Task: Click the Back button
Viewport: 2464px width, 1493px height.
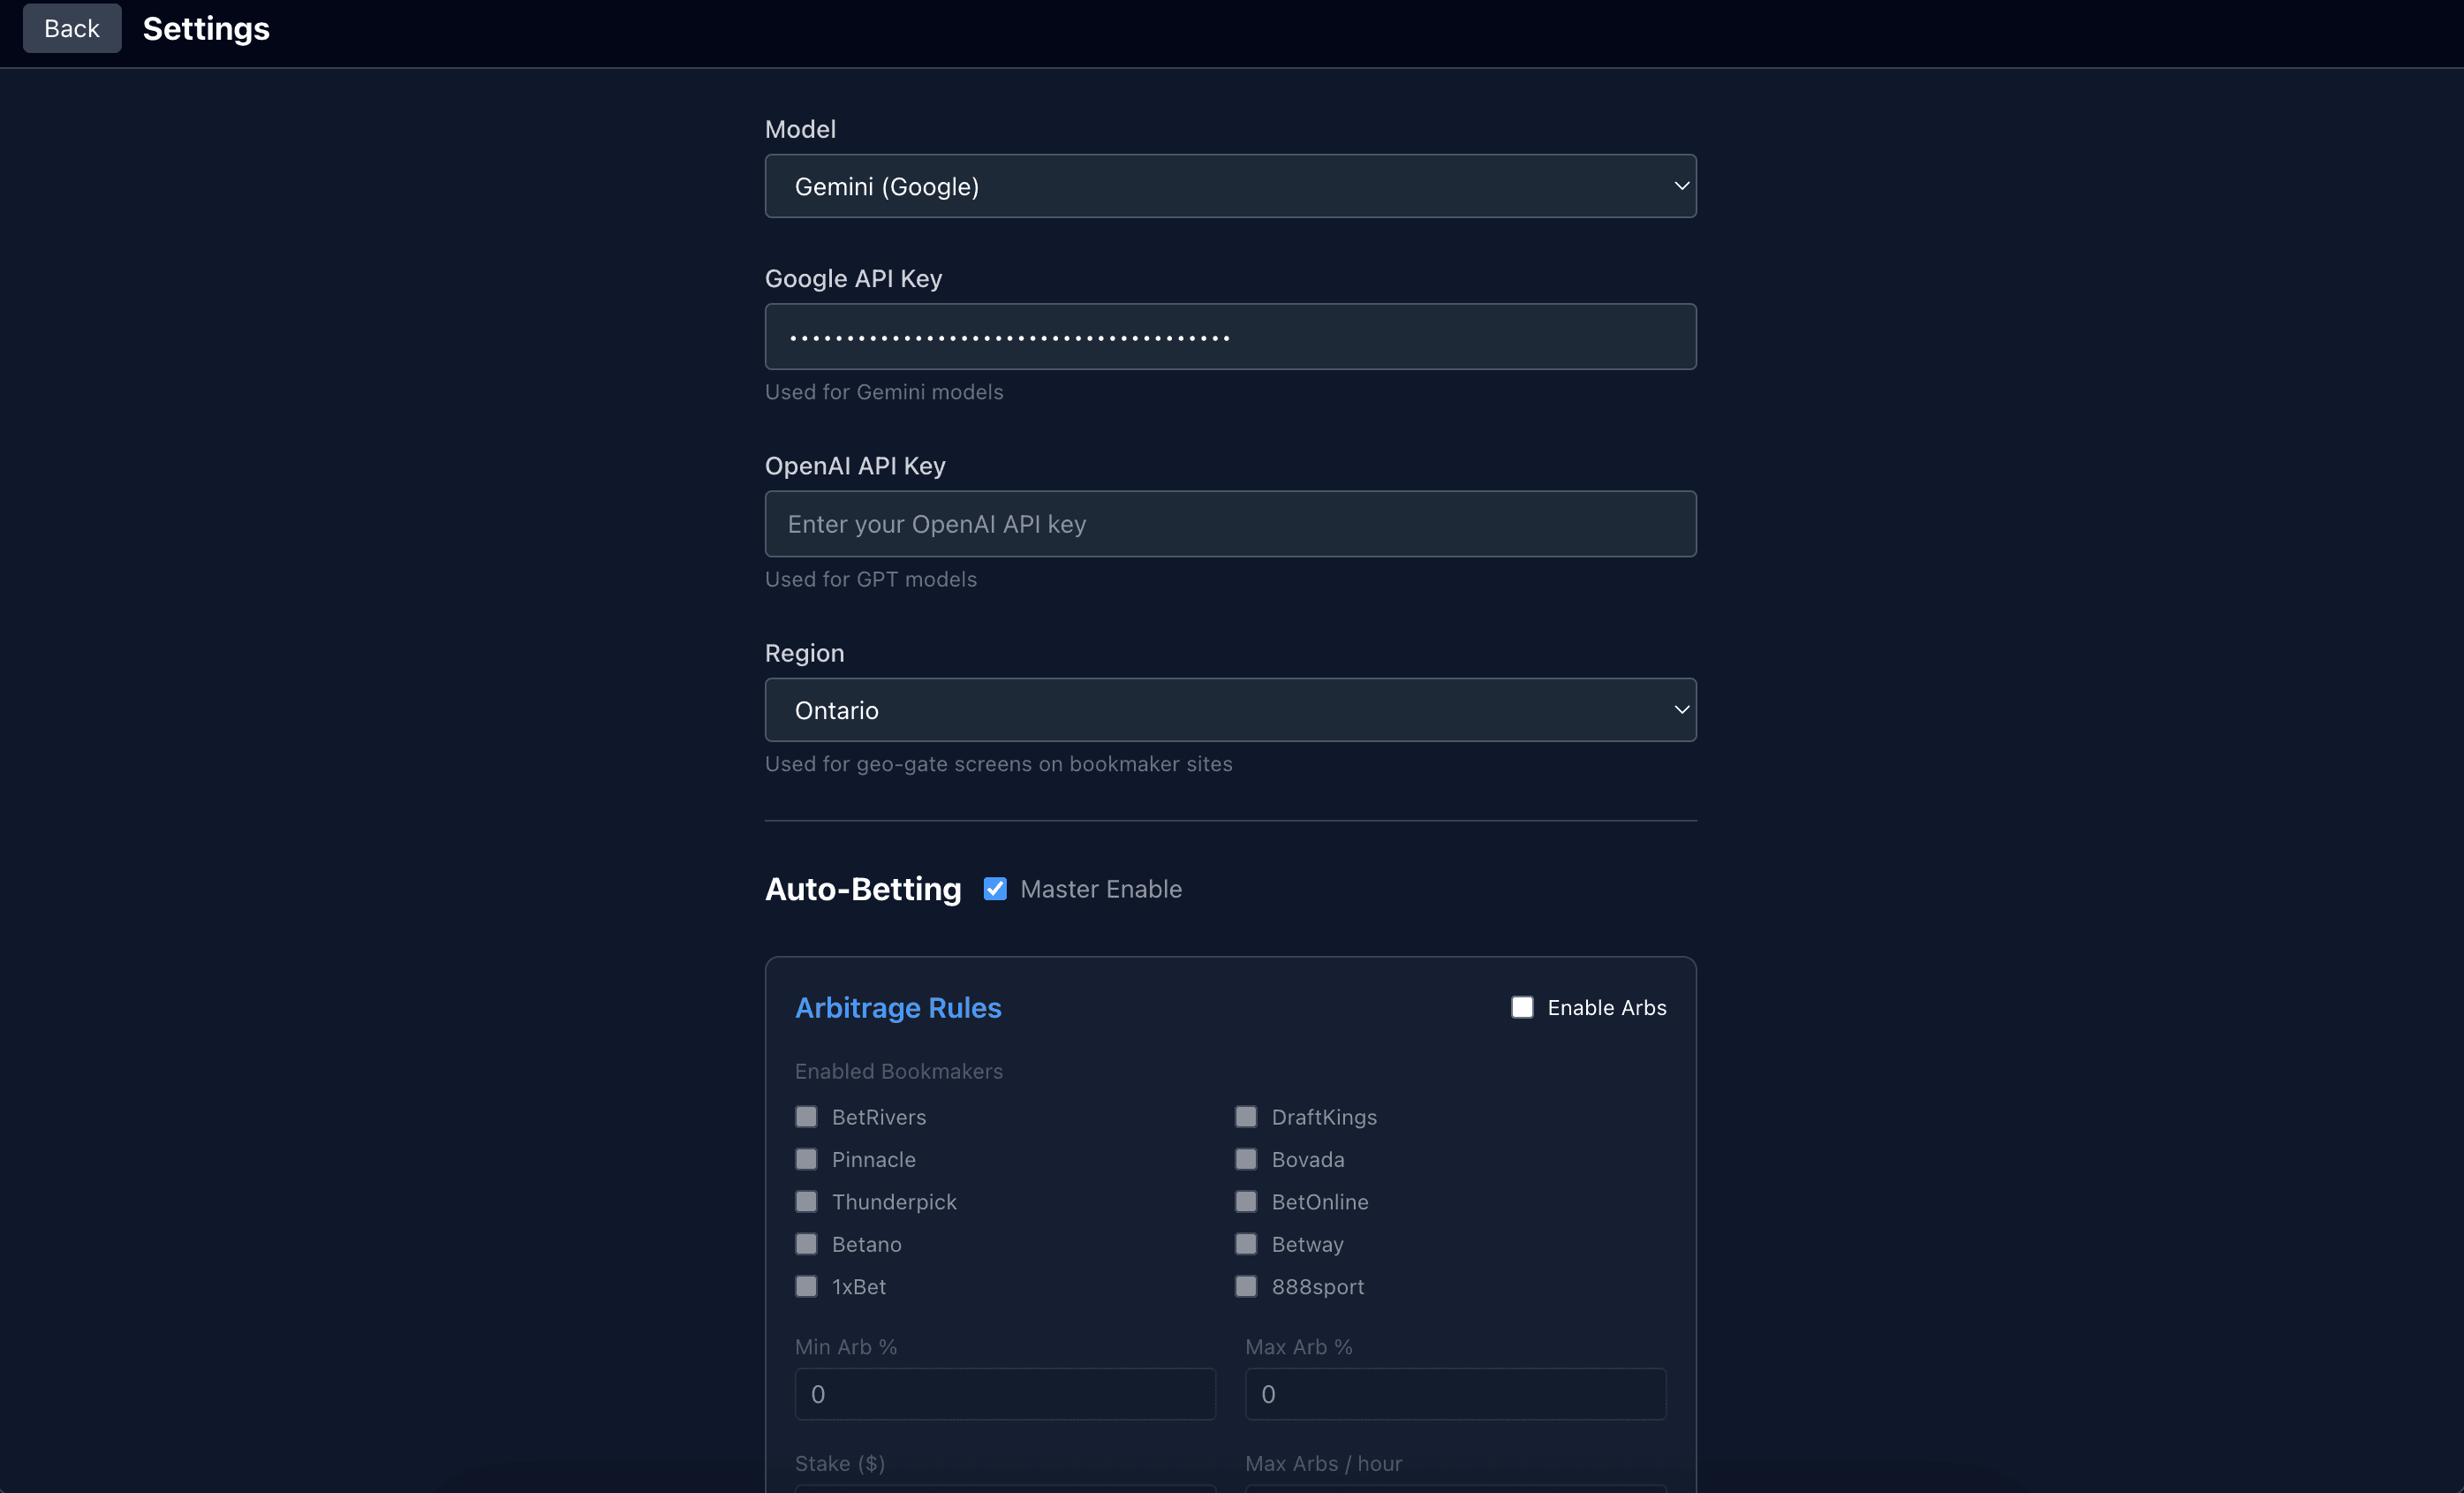Action: point(71,28)
